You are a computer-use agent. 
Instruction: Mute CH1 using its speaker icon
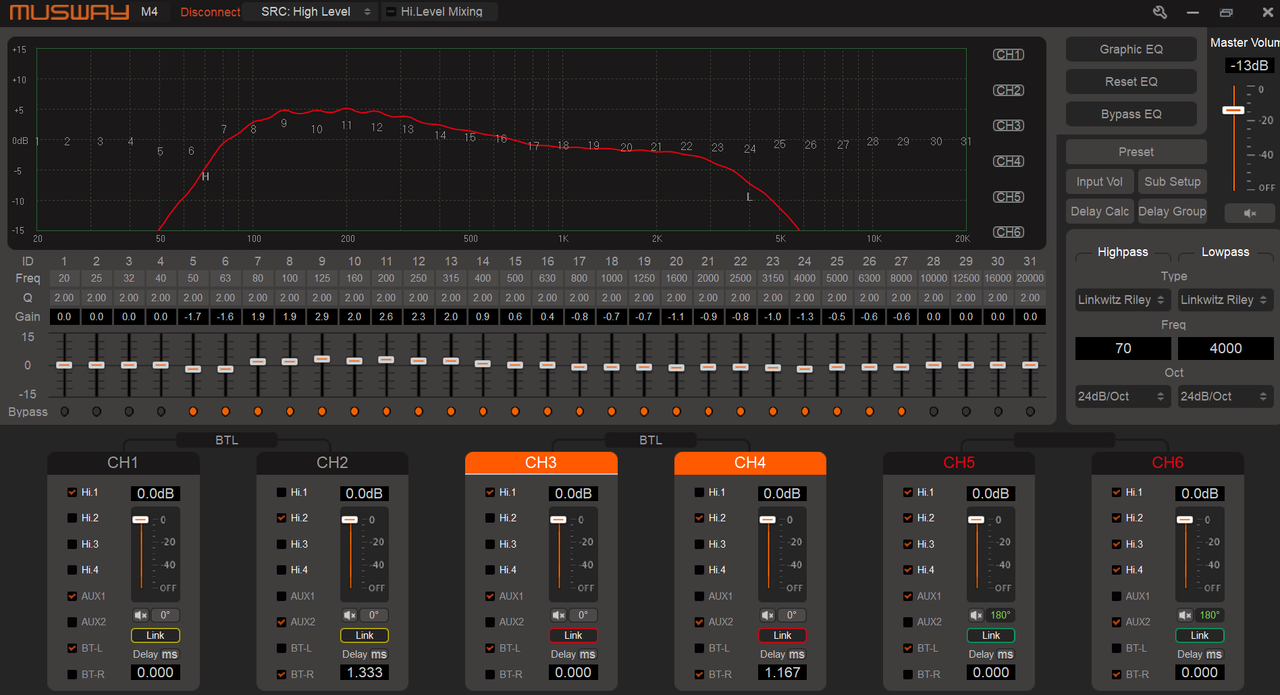[x=140, y=615]
